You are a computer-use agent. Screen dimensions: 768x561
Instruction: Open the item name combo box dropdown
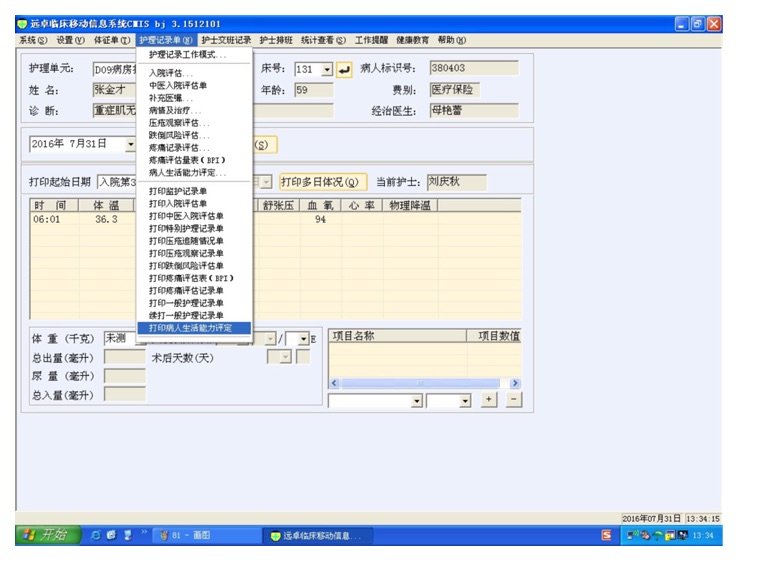pos(416,401)
